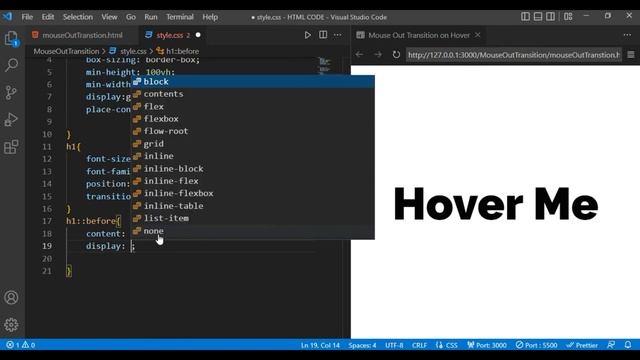The image size is (640, 360).
Task: Choose 'inline' from the suggestion list
Action: pyautogui.click(x=253, y=156)
